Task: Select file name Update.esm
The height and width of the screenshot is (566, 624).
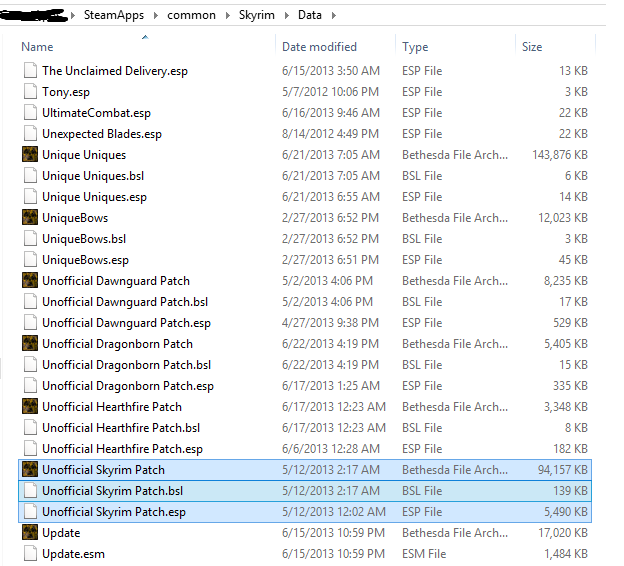Action: click(x=74, y=554)
